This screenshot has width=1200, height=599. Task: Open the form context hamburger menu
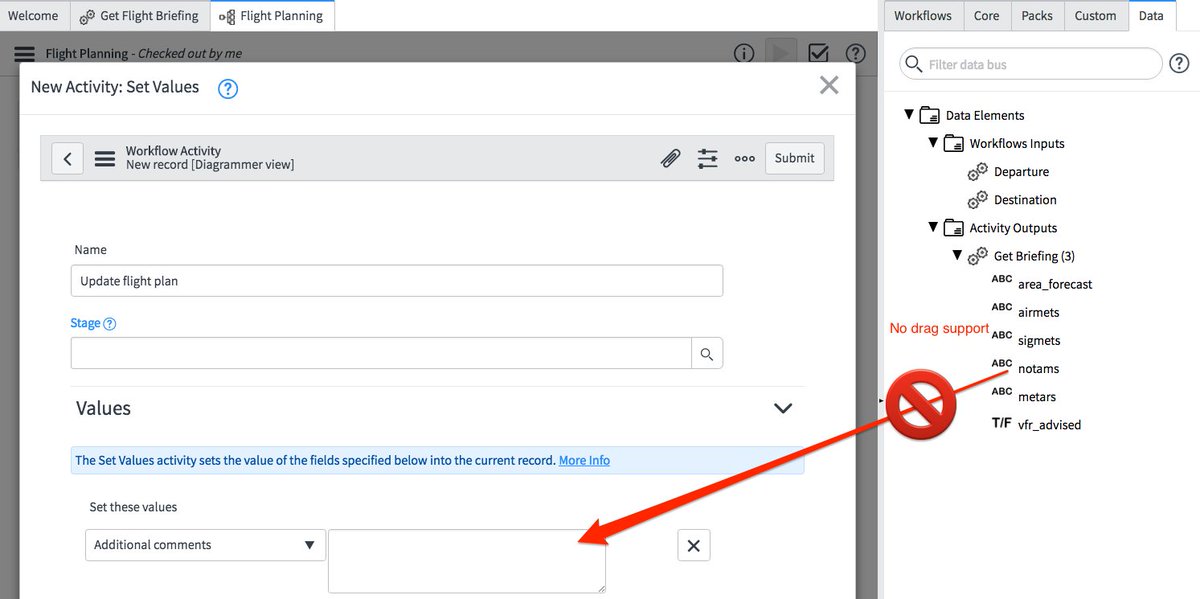104,158
